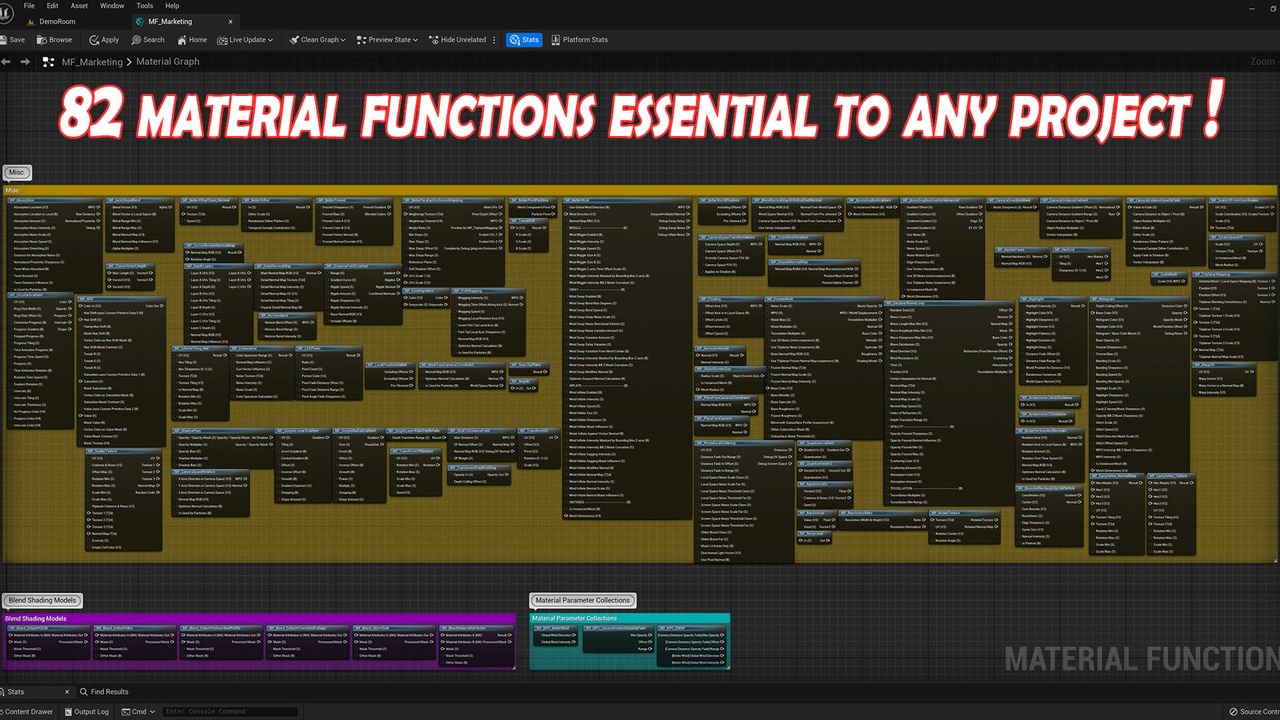Open Hide Unrelated three-dot options

coord(495,40)
